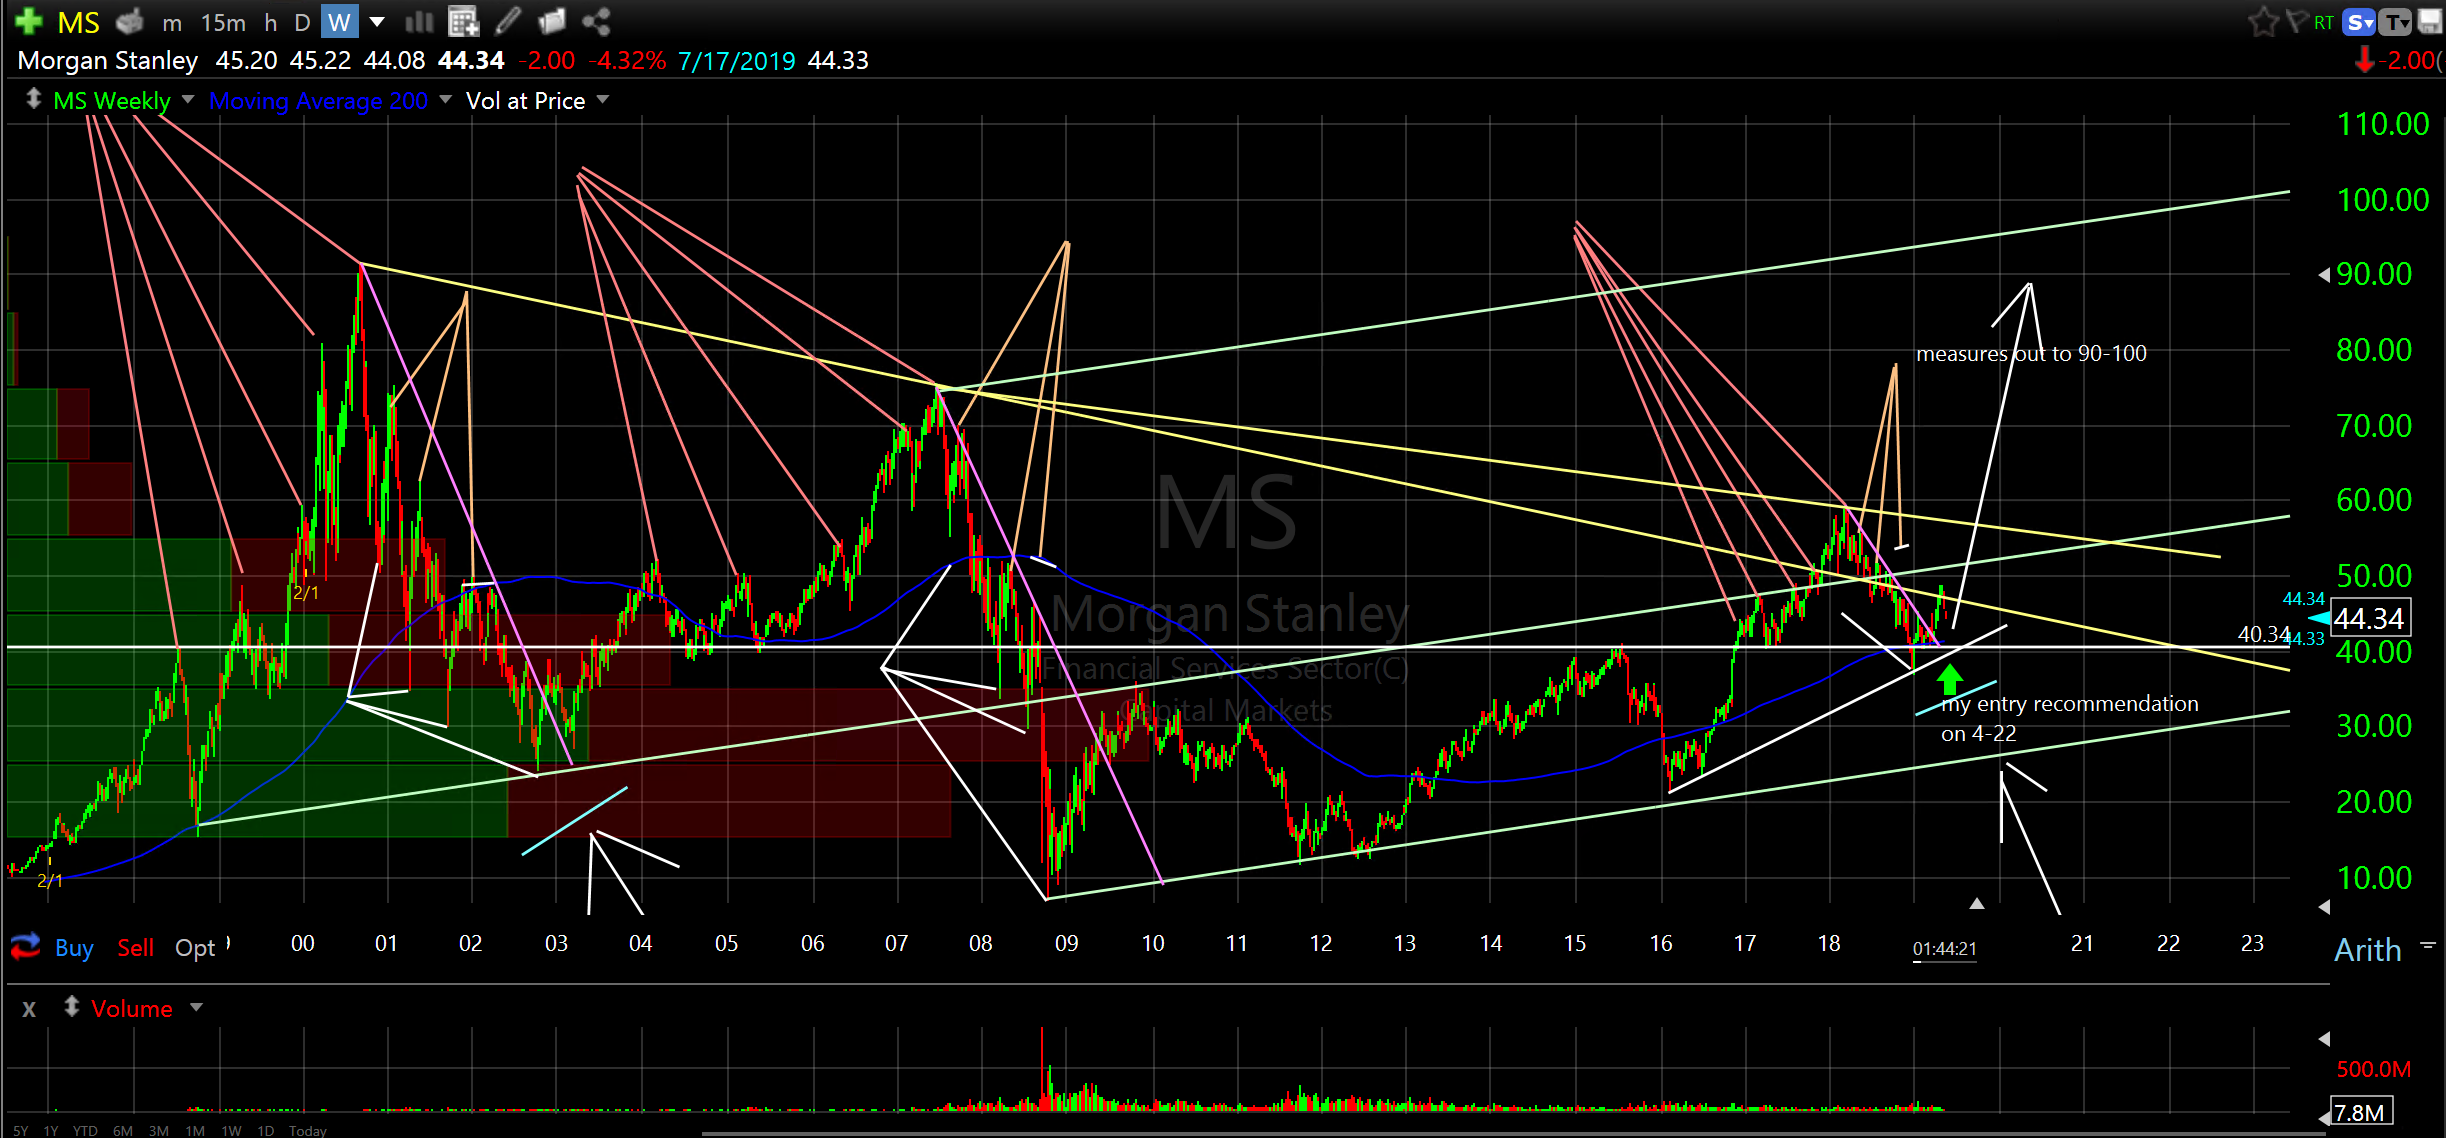Select the 1Y range on the zoom bar

[51, 1130]
